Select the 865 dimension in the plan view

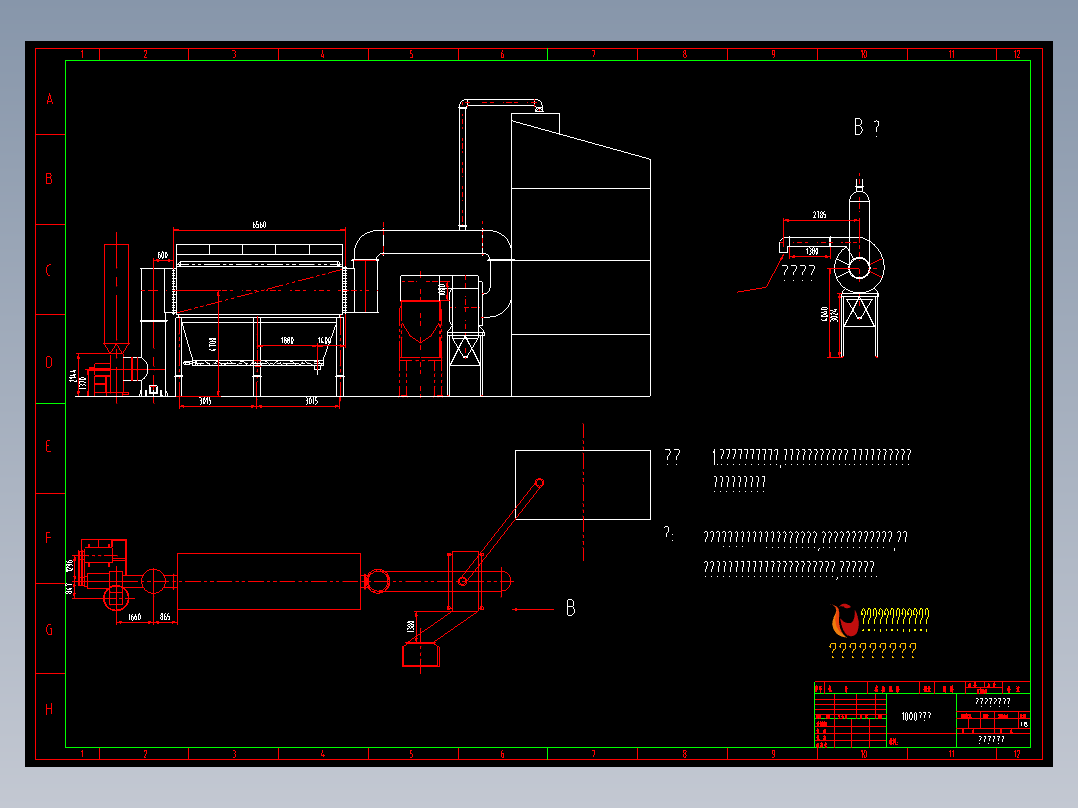coord(165,617)
